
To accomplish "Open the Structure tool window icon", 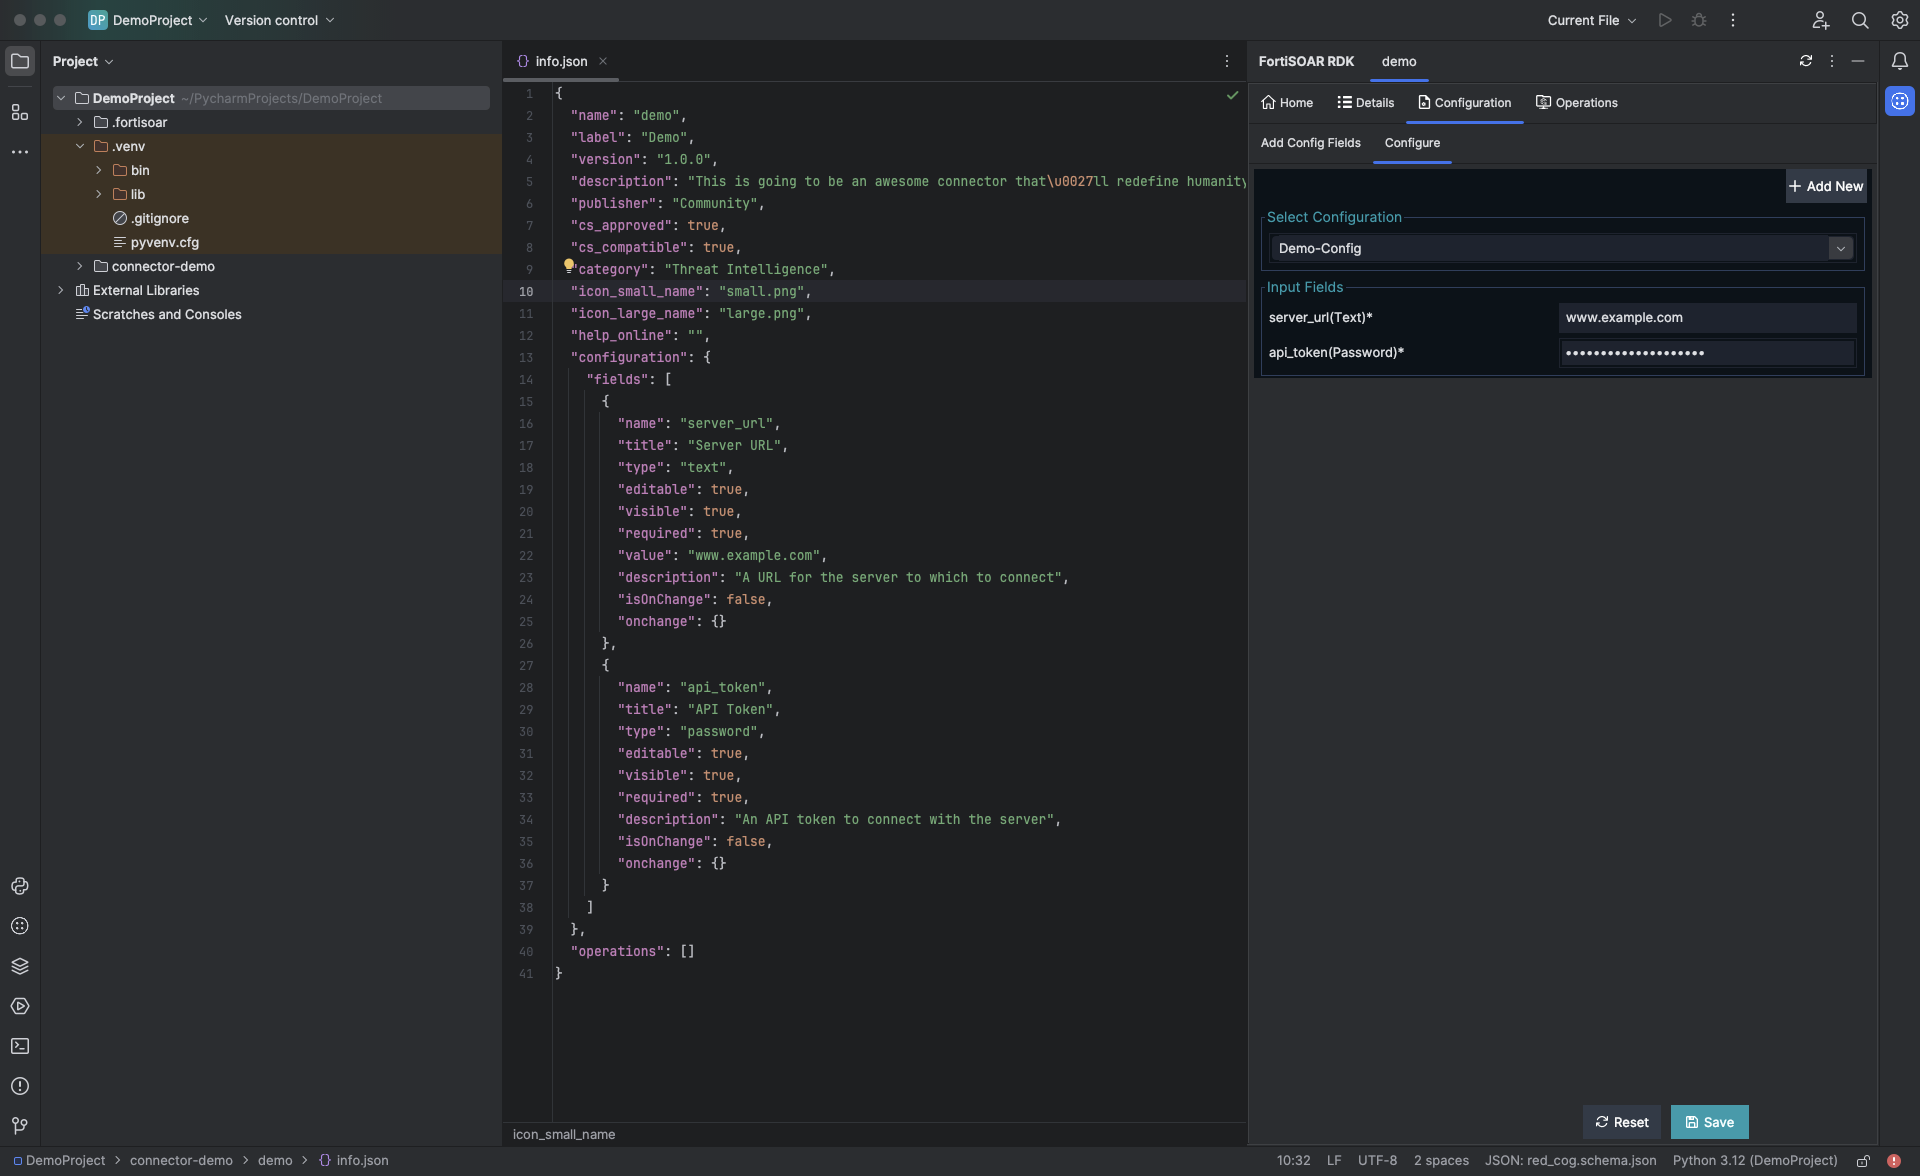I will (20, 112).
